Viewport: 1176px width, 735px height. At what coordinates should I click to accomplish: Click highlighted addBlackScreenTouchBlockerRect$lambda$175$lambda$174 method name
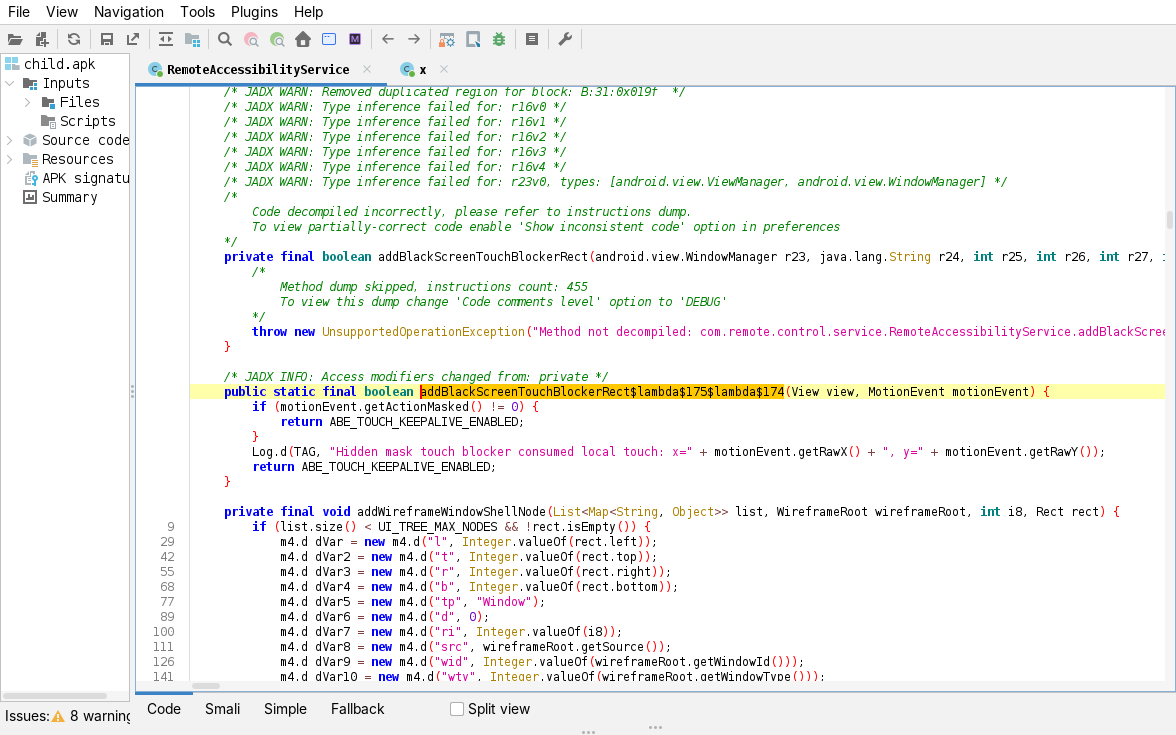(x=602, y=392)
